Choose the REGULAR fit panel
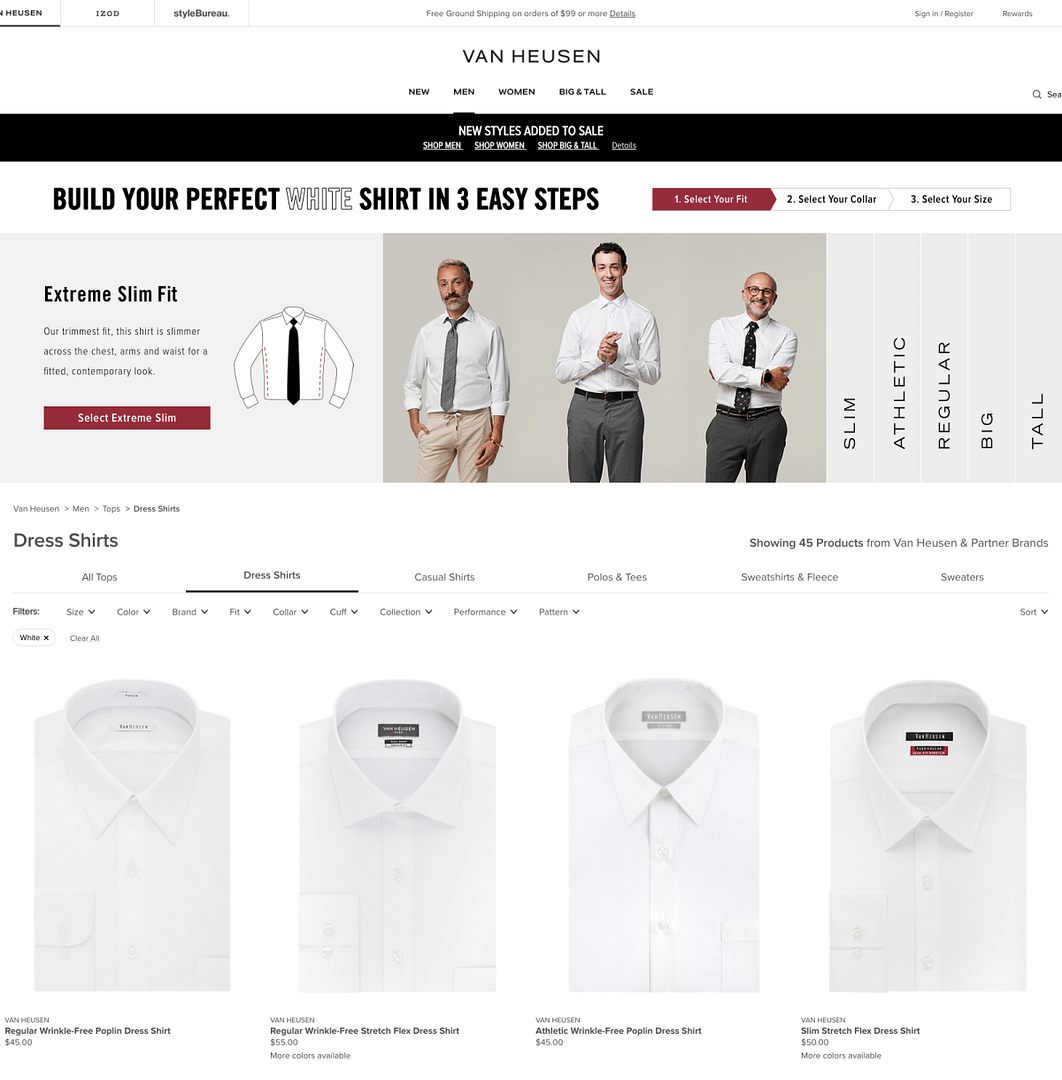1062x1080 pixels. [944, 358]
